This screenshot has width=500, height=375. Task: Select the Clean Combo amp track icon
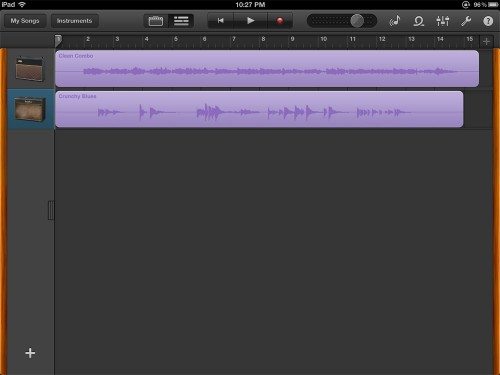point(30,69)
